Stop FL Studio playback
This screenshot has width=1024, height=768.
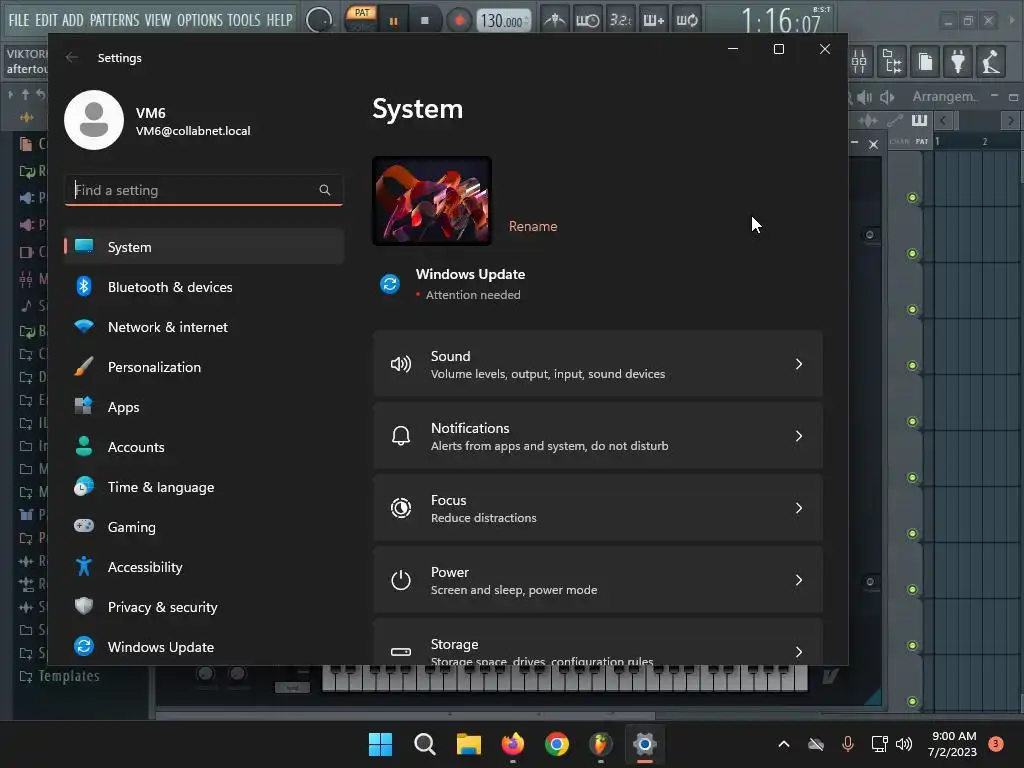(x=425, y=21)
